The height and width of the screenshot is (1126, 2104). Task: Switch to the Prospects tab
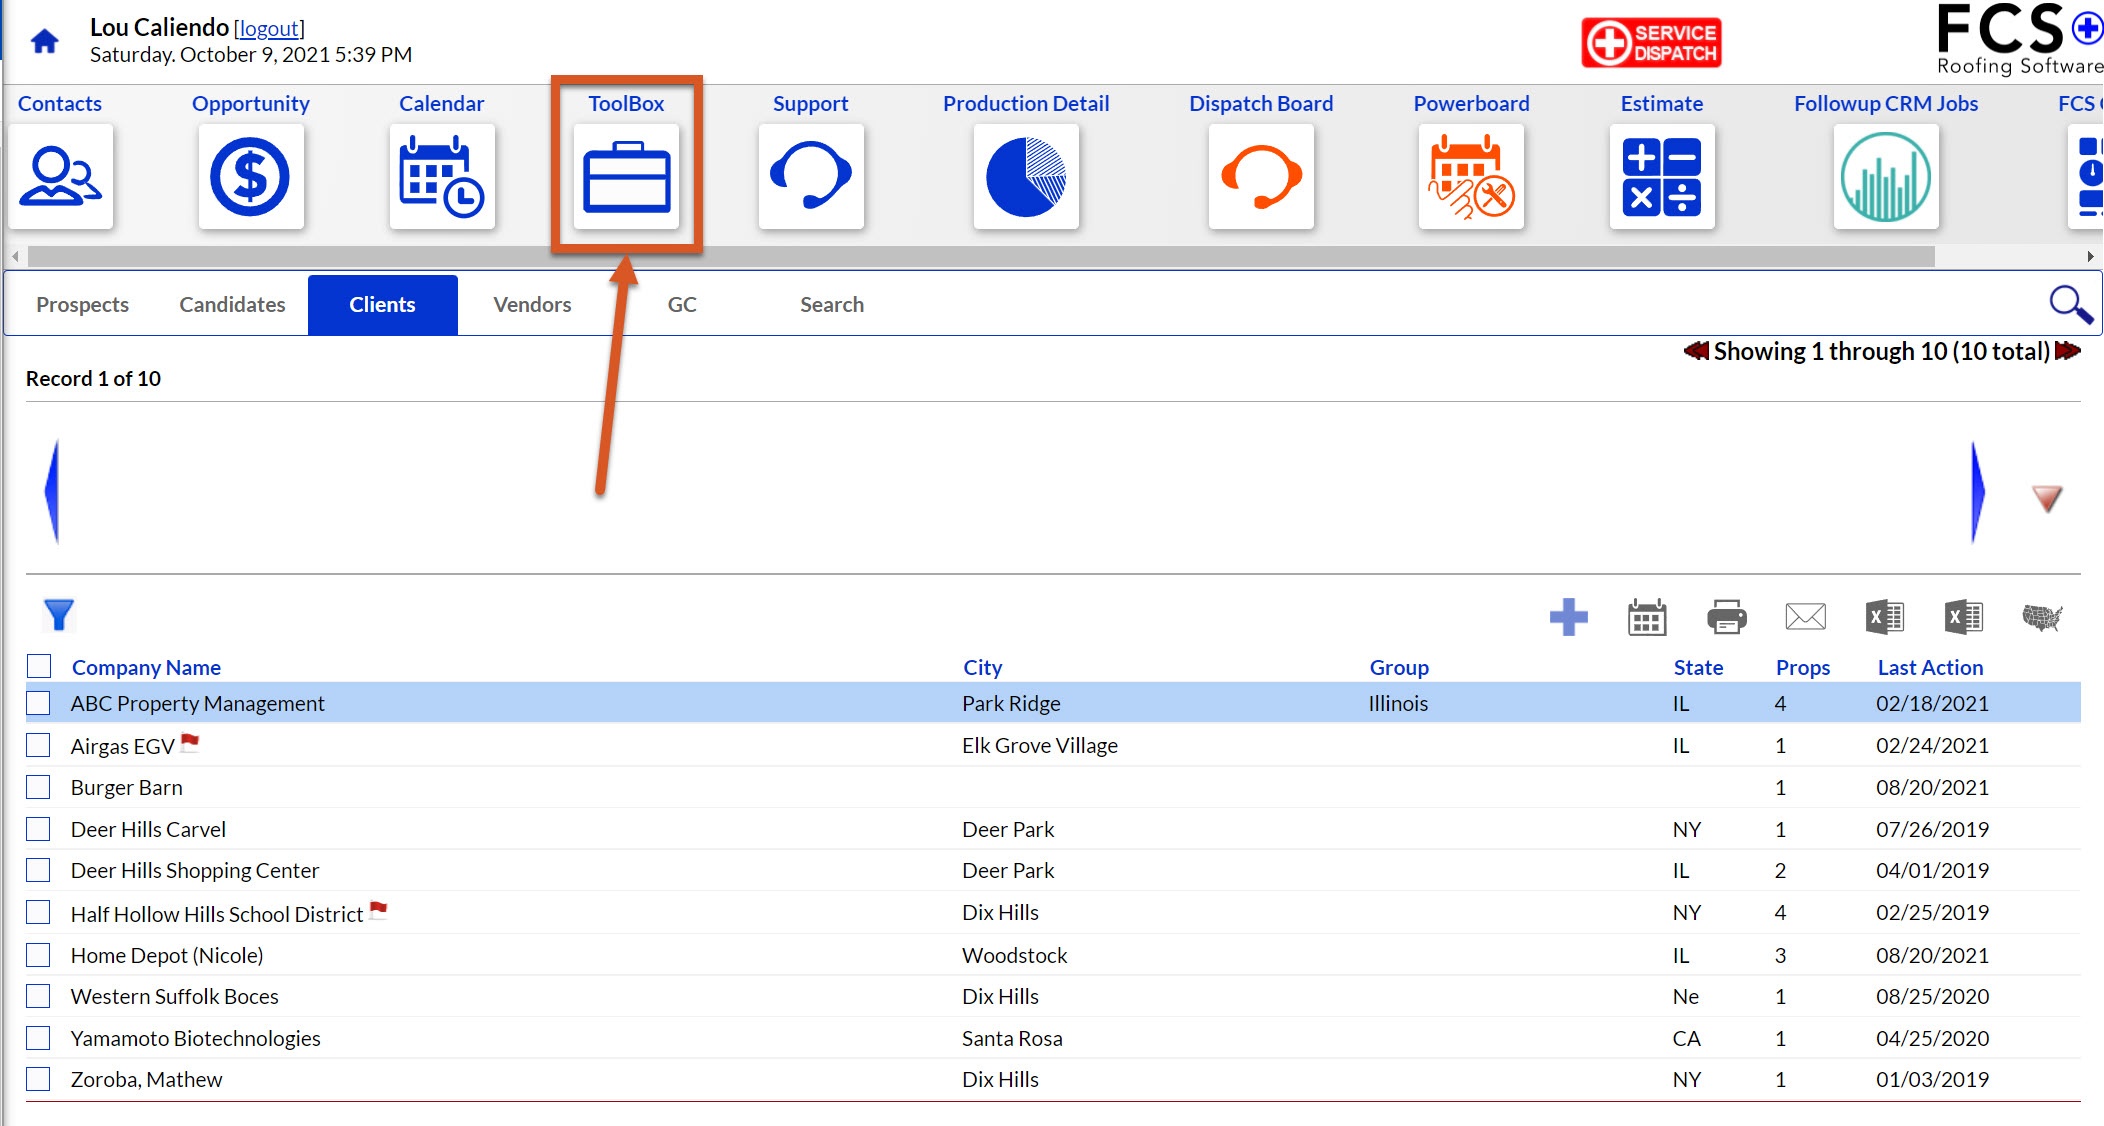click(x=82, y=304)
